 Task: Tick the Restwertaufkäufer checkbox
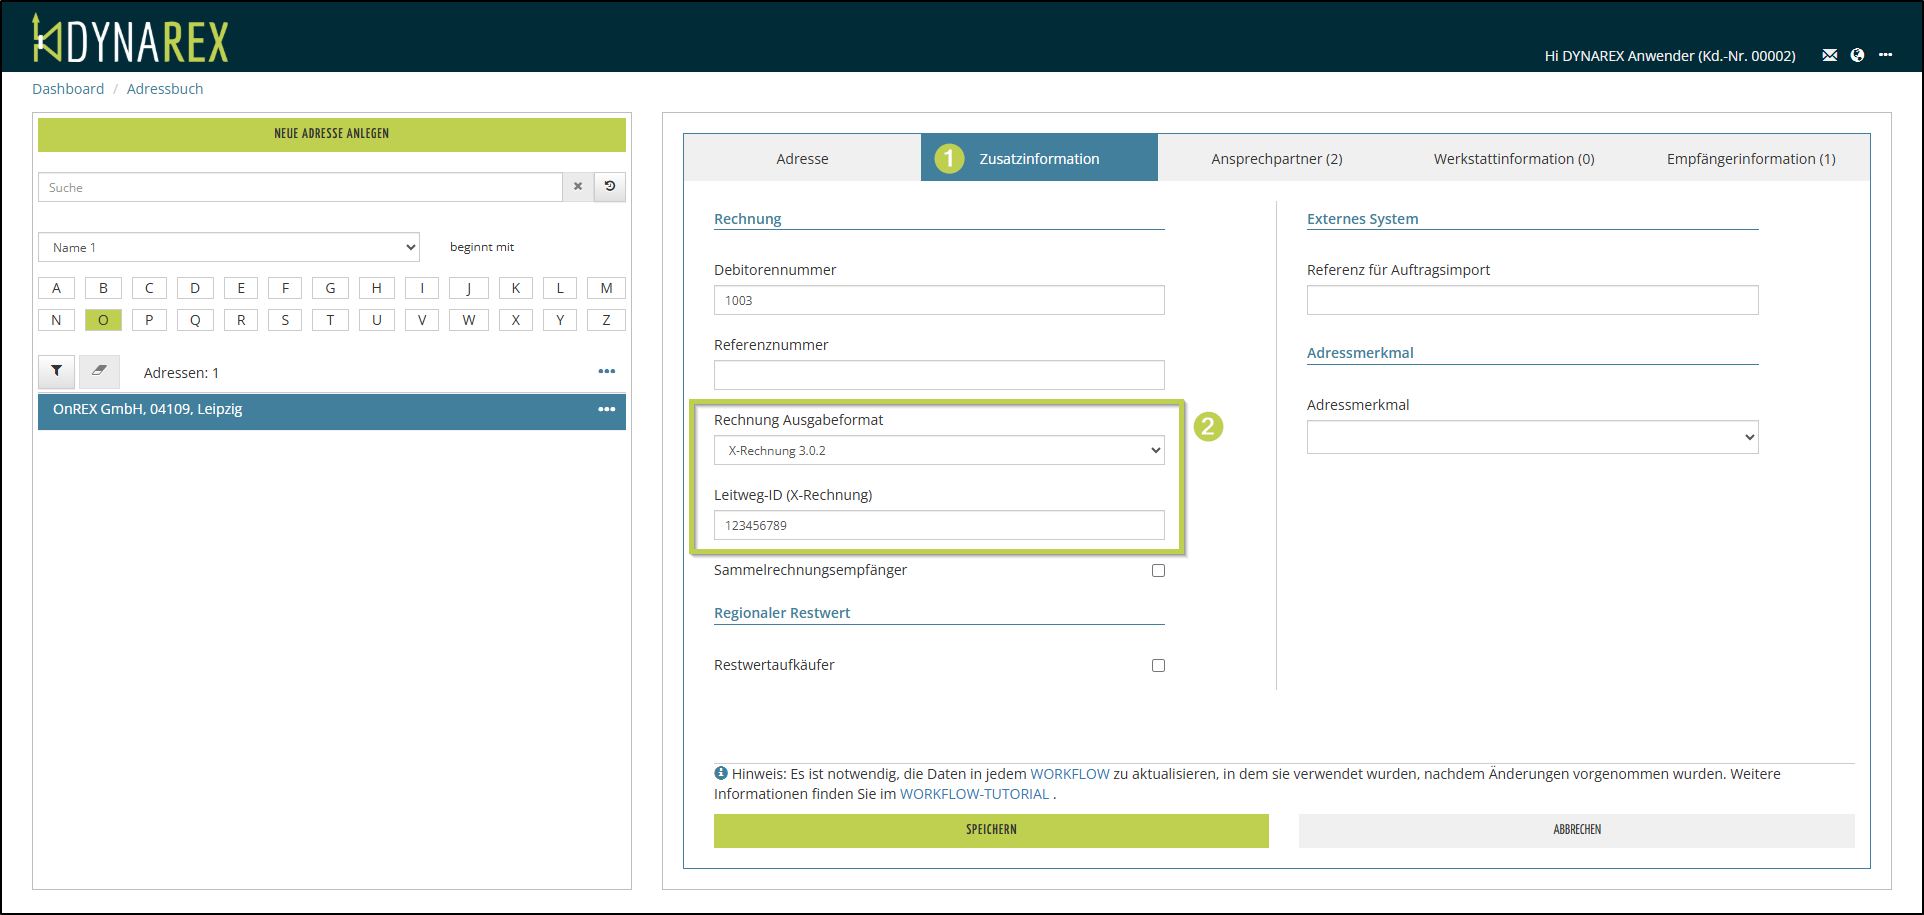point(1158,665)
